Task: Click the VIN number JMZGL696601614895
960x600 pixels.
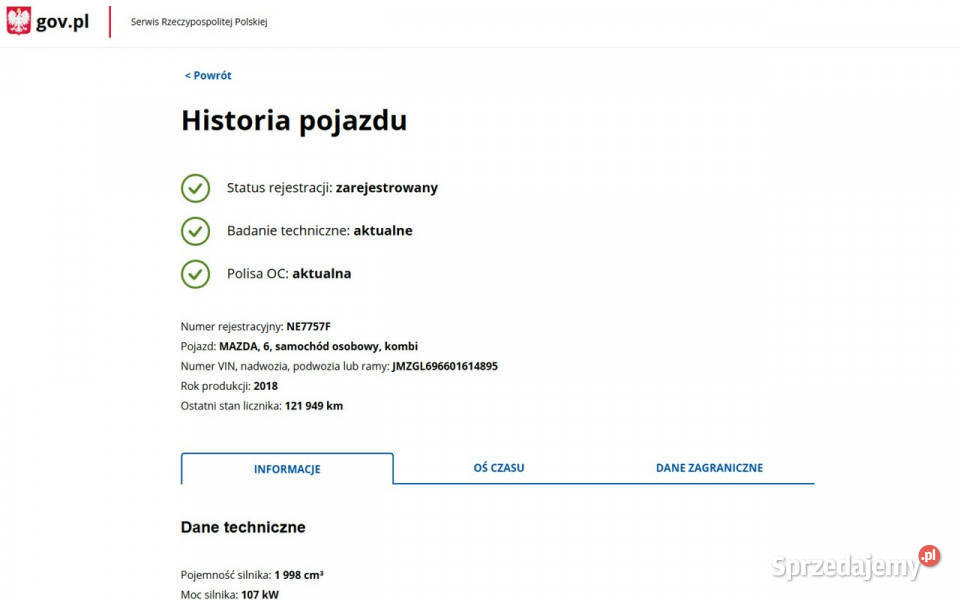Action: point(444,367)
